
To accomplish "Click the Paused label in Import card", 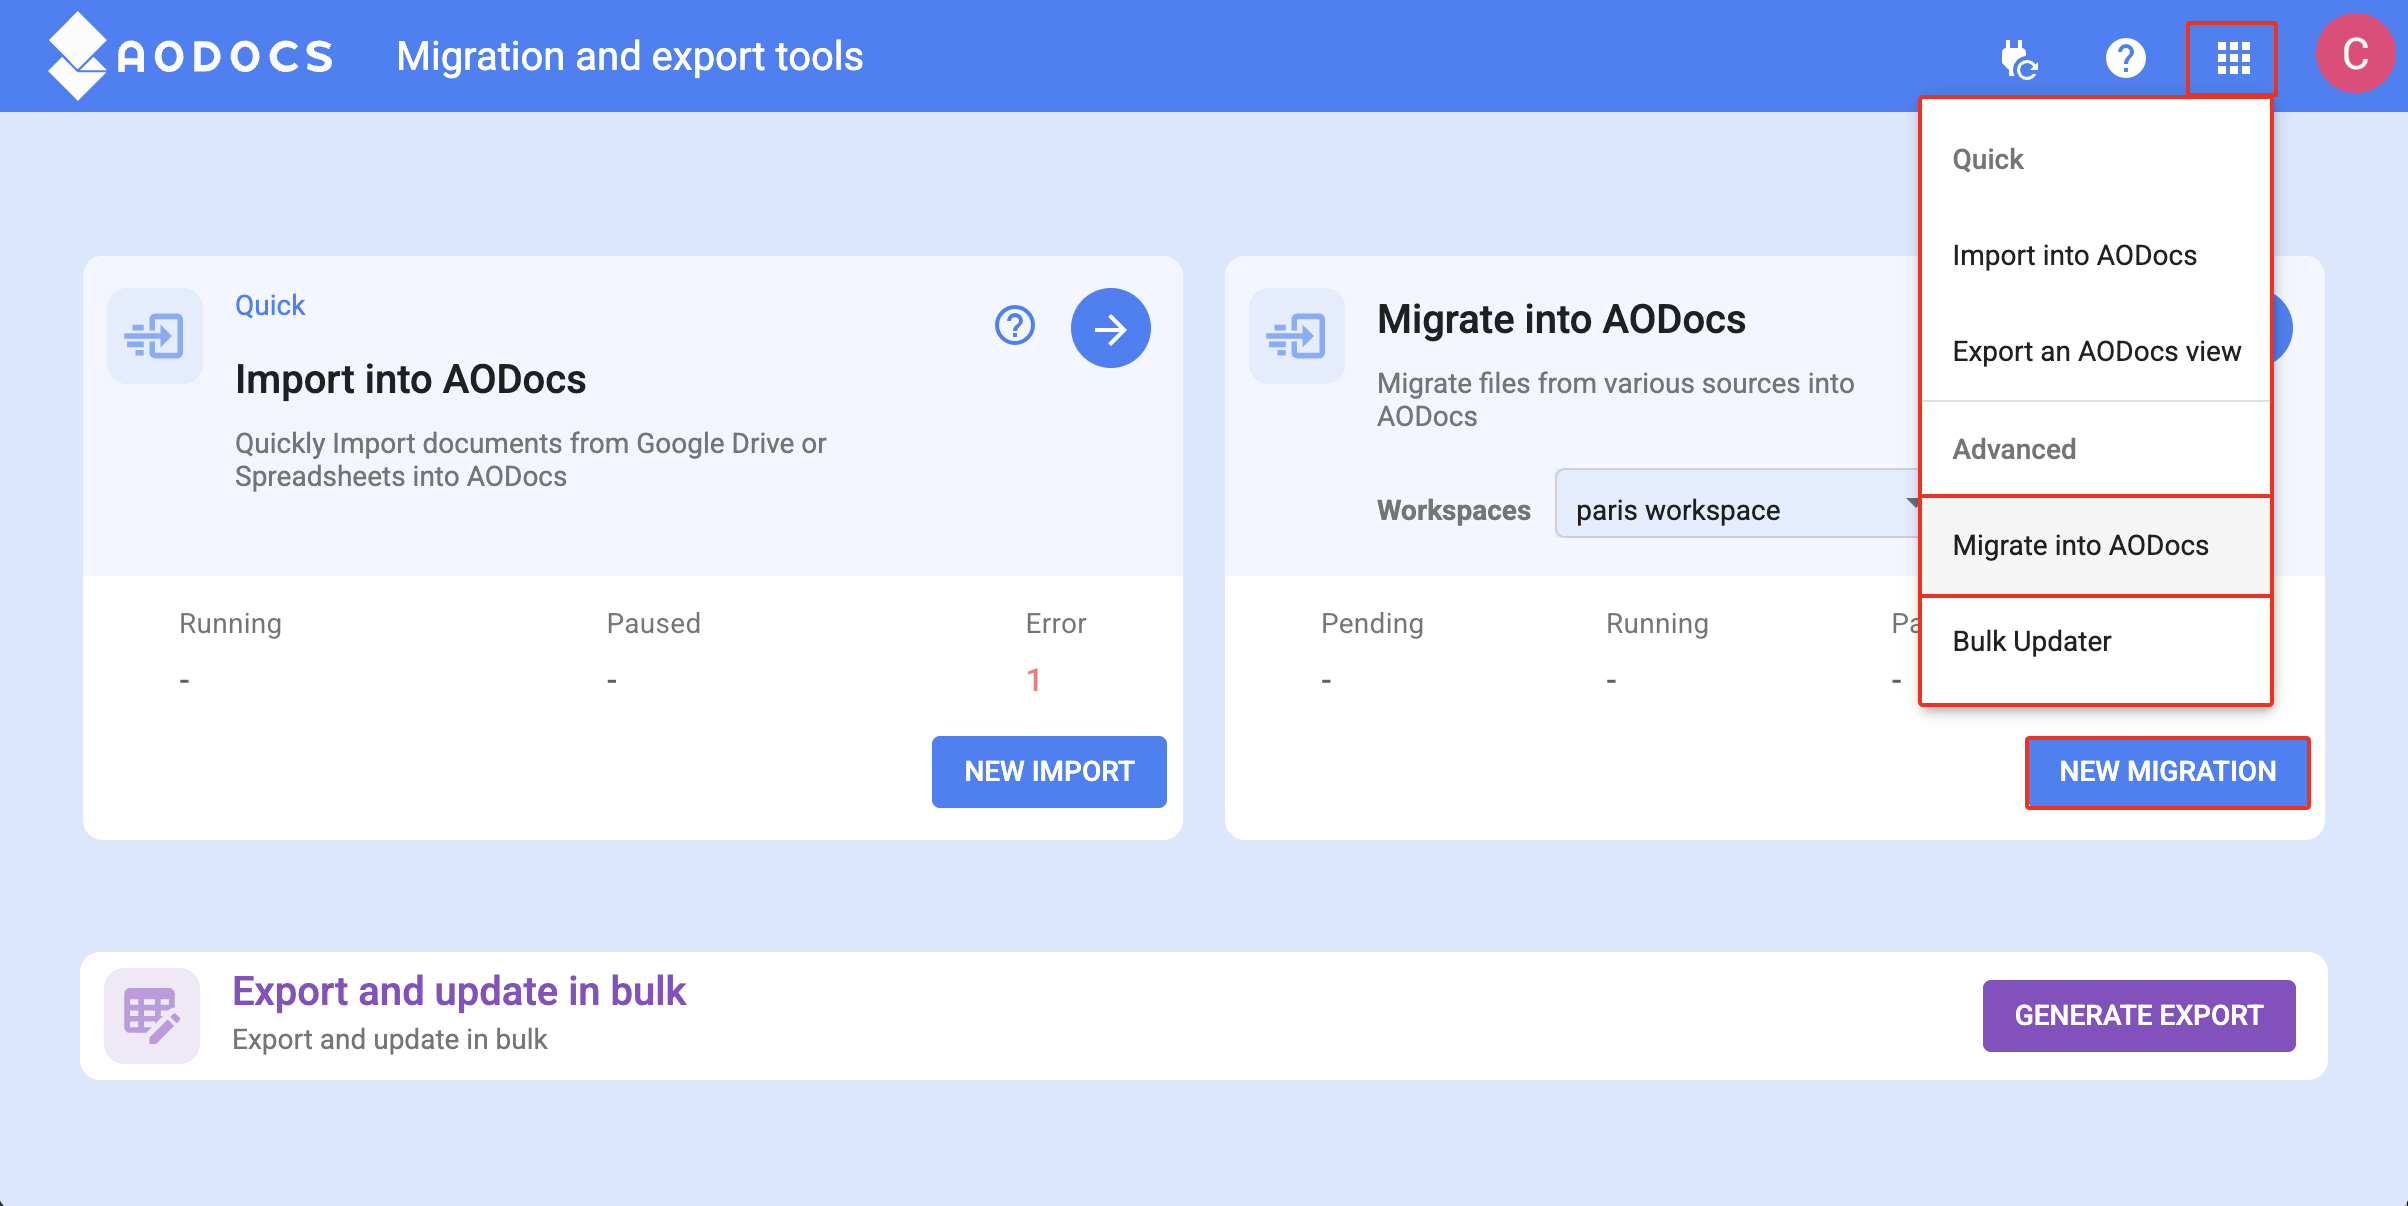I will 653,623.
